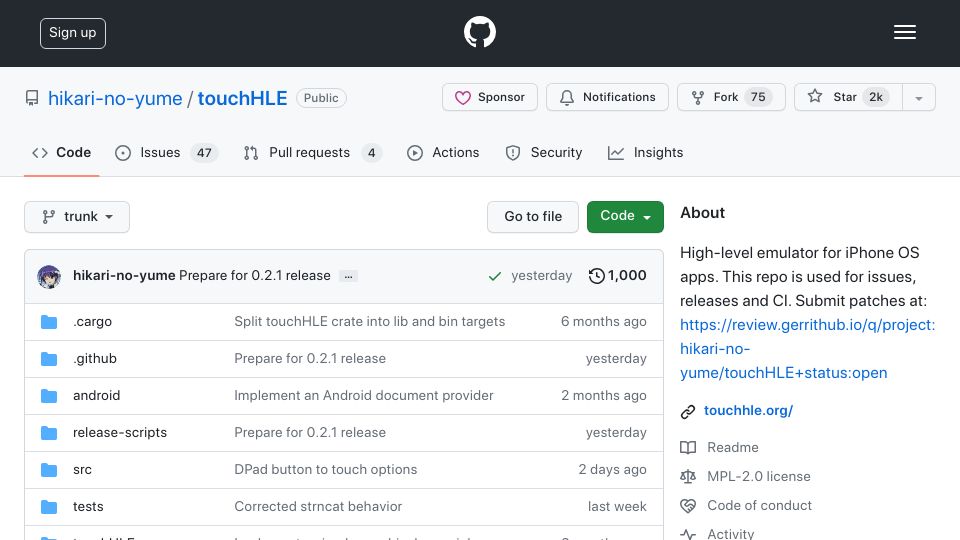Click the repository icon beside hikari-no-yume
The width and height of the screenshot is (960, 540).
pyautogui.click(x=32, y=98)
